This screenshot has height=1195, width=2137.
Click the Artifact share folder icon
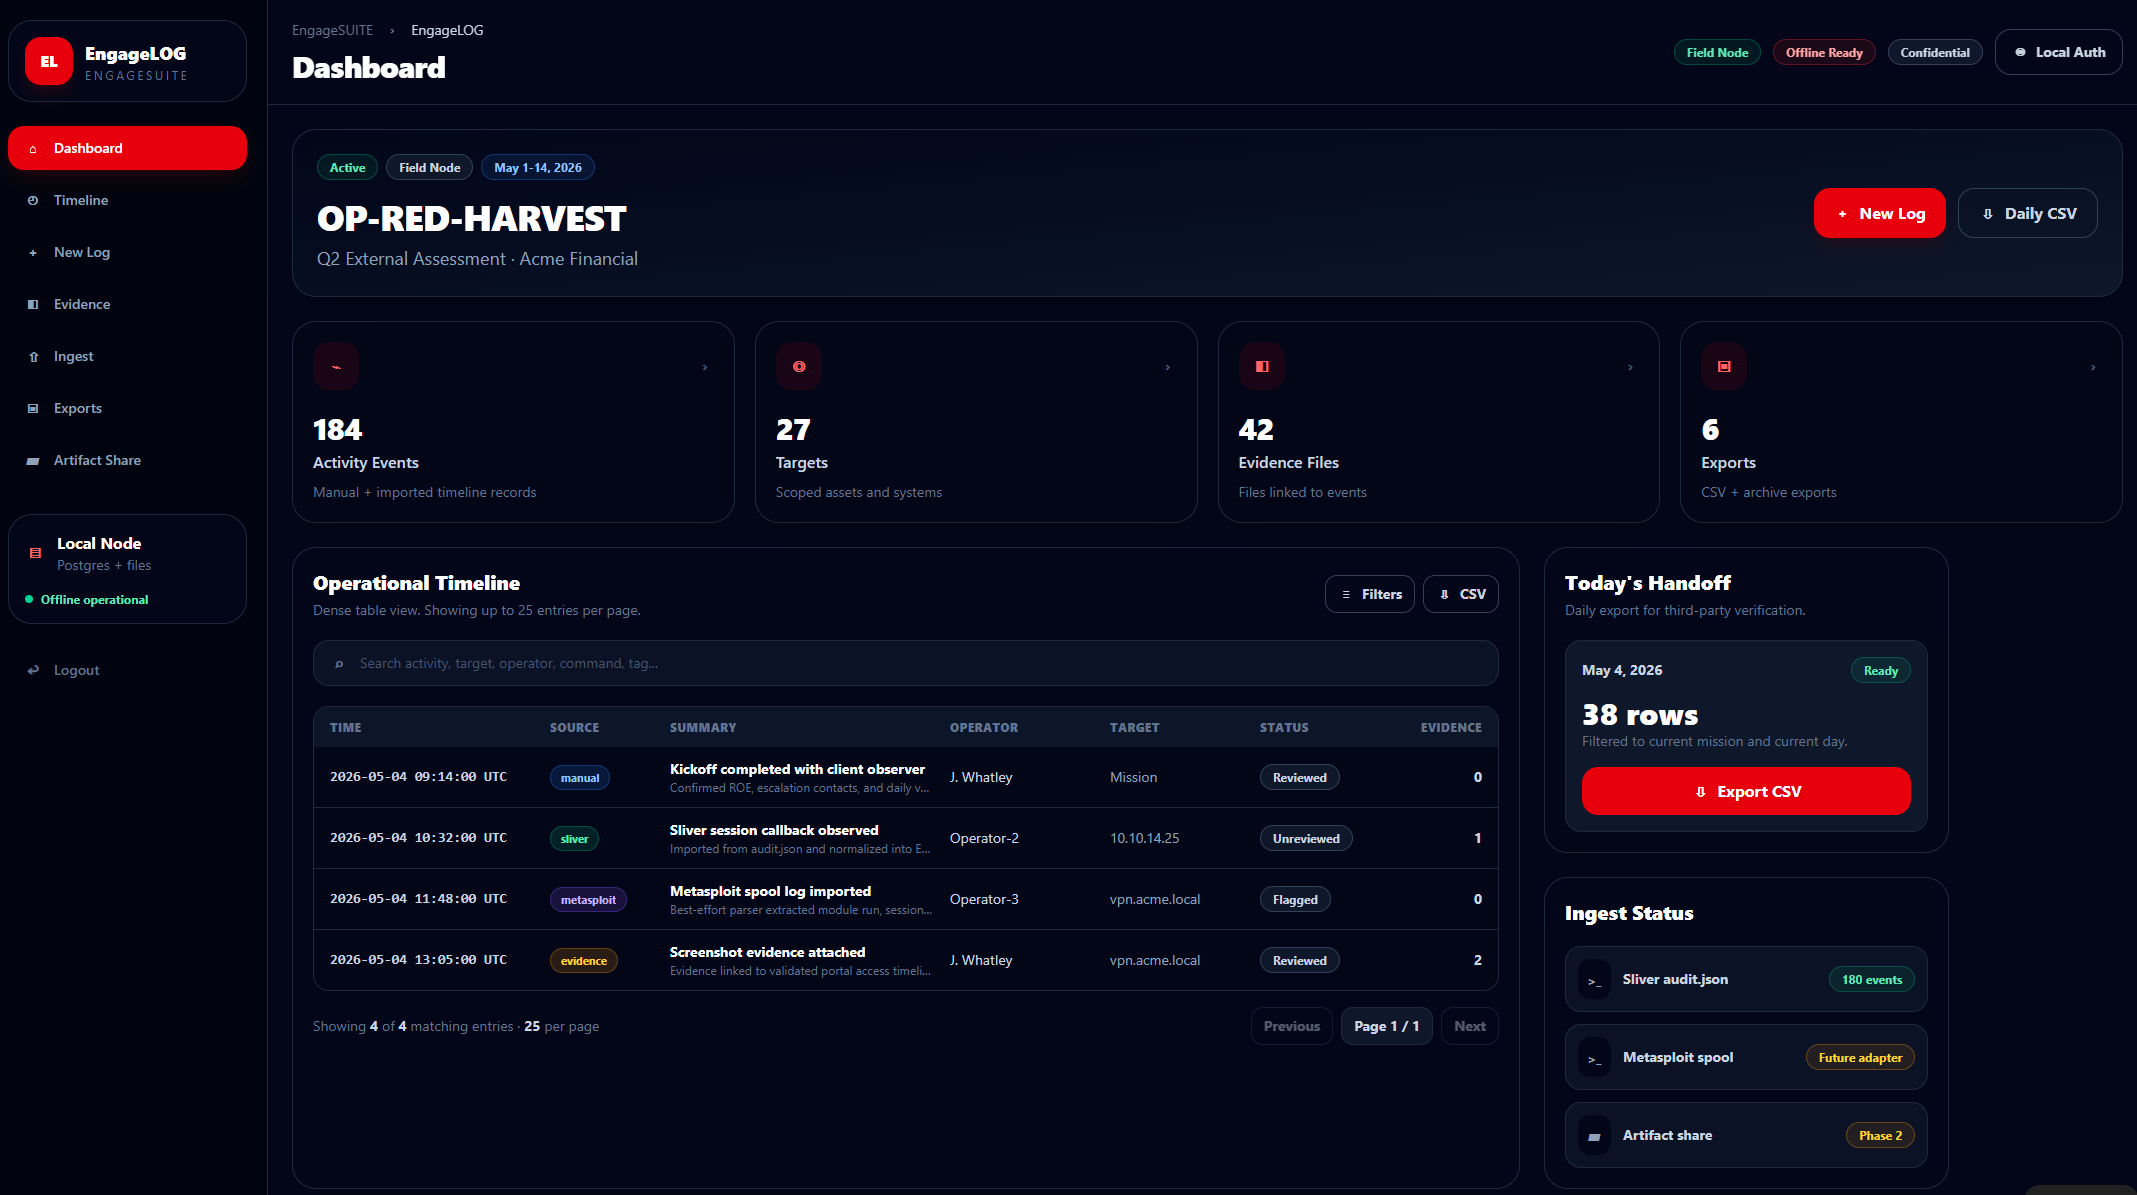(1594, 1135)
